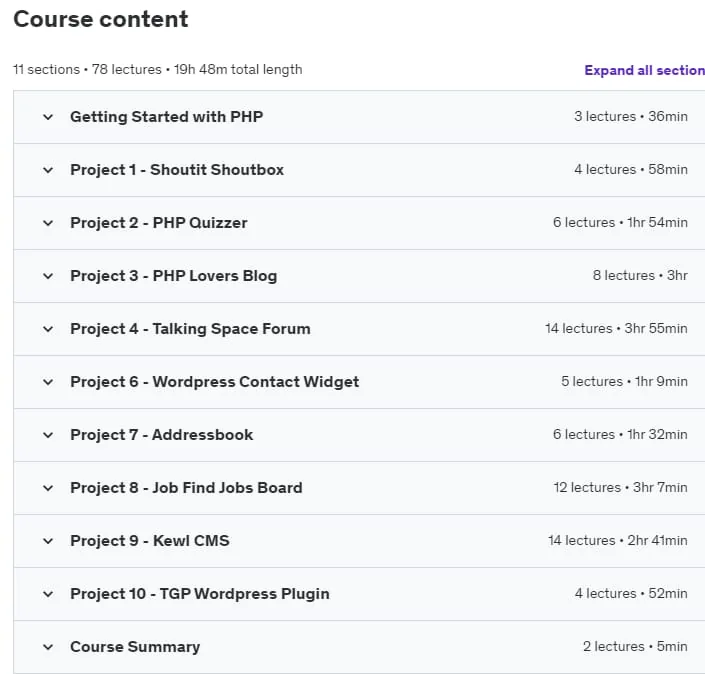Viewport: 705px width, 674px height.
Task: Click the Project 7 - Addressbook title
Action: pyautogui.click(x=161, y=435)
